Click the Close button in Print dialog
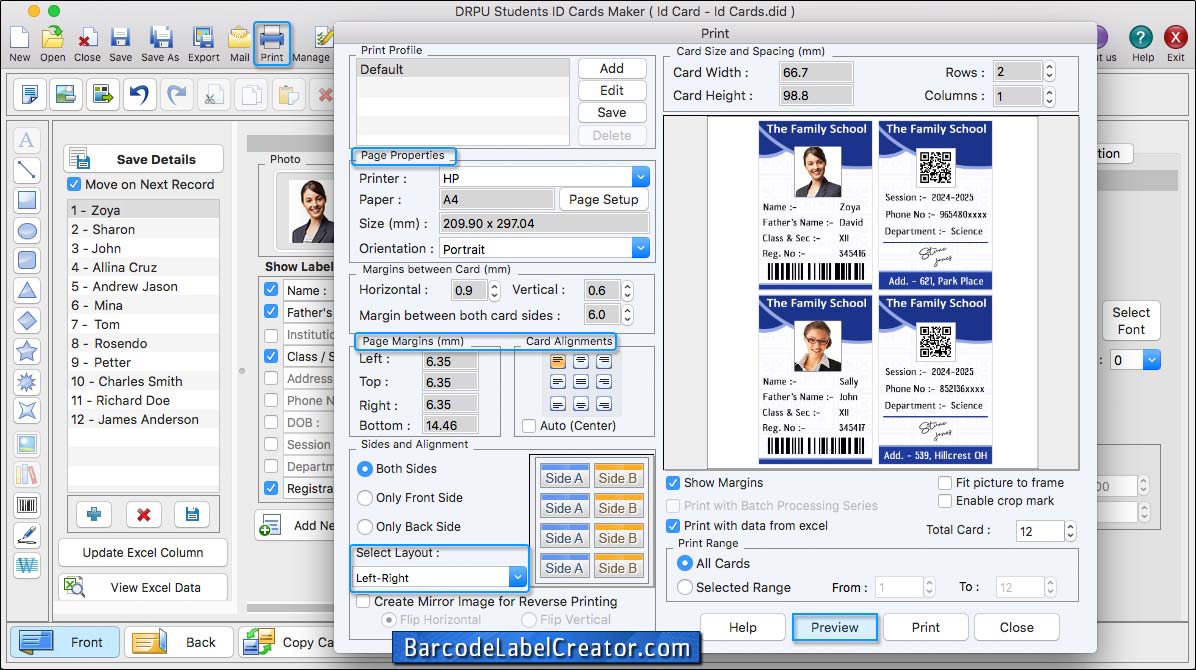 tap(1016, 627)
